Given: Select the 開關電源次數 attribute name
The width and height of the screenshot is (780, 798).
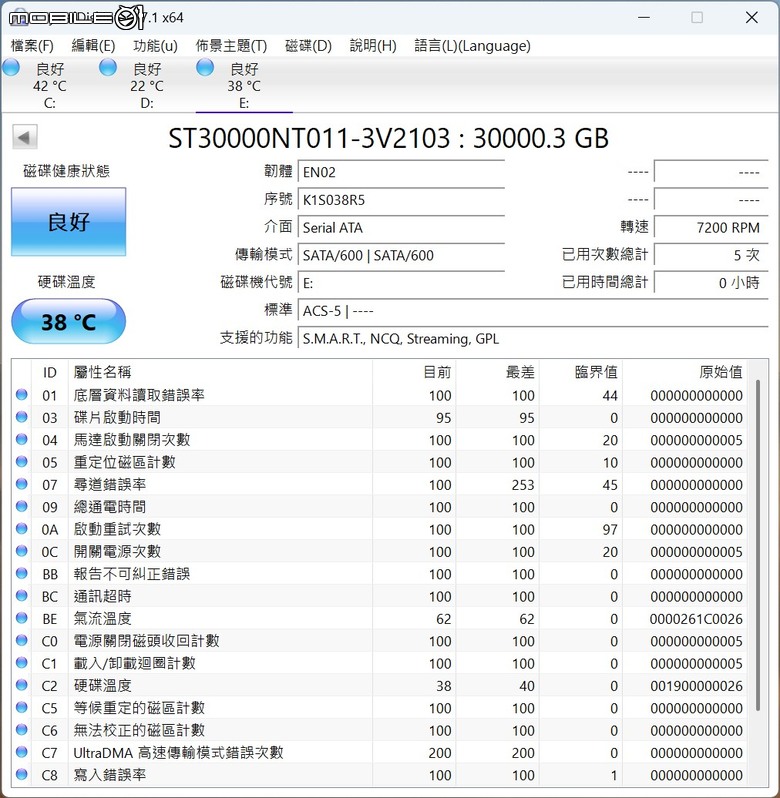Looking at the screenshot, I should (117, 552).
